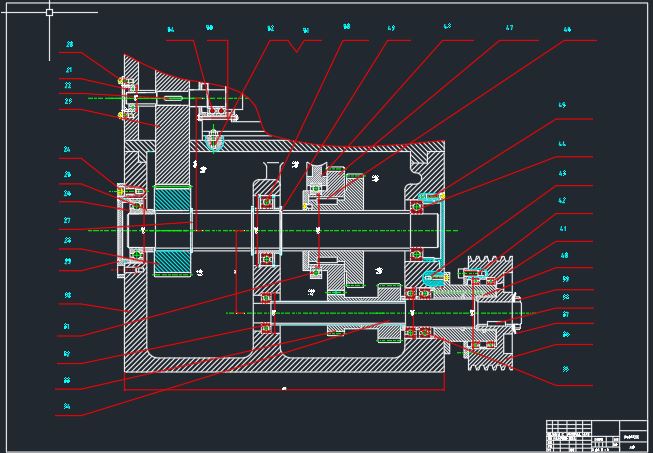This screenshot has height=453, width=653.
Task: Pick part callout number 54
Action: click(x=171, y=30)
